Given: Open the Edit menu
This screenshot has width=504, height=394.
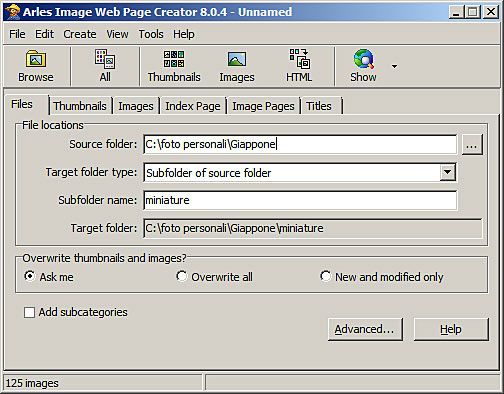Looking at the screenshot, I should (44, 34).
